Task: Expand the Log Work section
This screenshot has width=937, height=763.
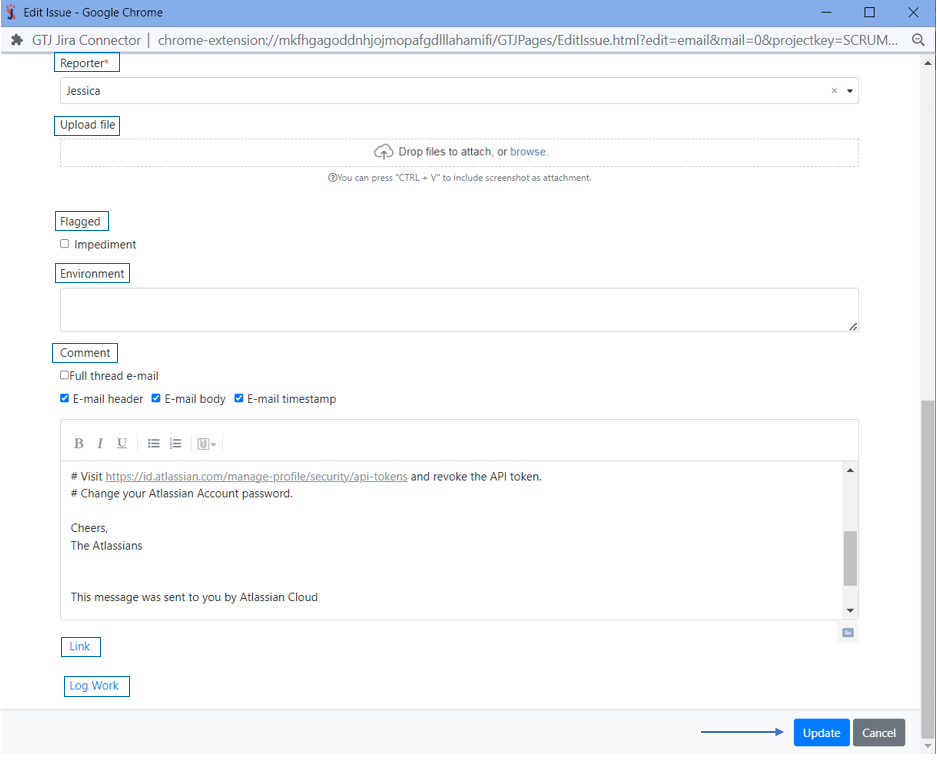Action: tap(94, 686)
